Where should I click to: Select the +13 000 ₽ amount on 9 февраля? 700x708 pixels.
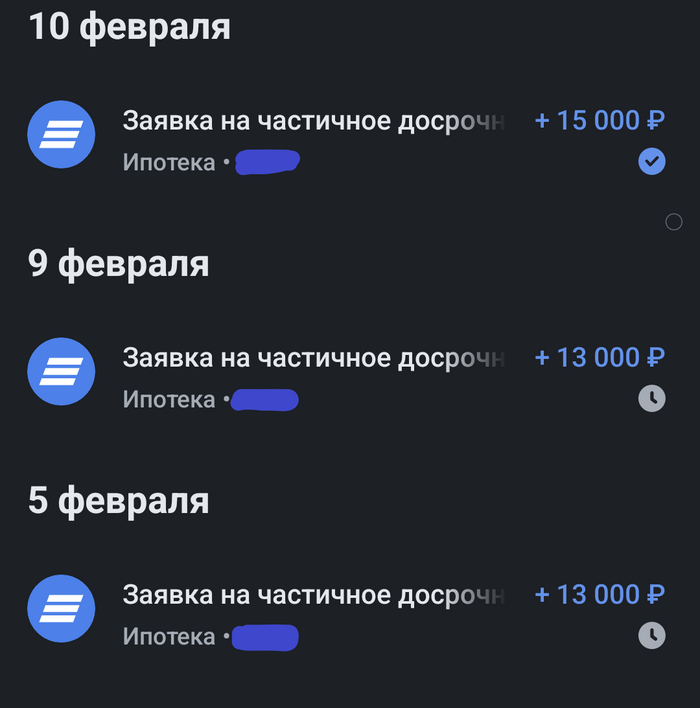(x=600, y=358)
